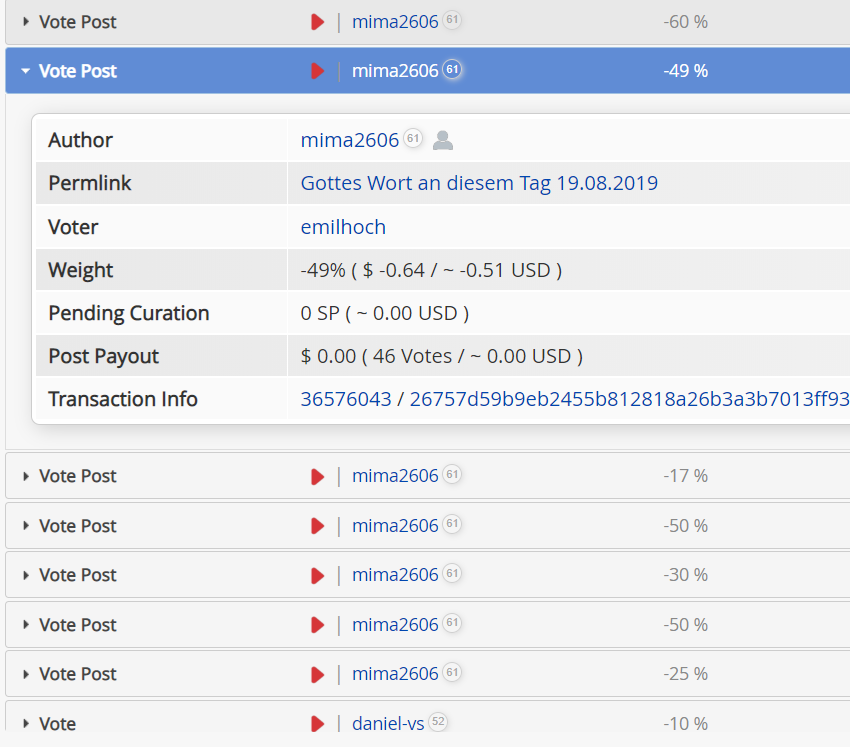
Task: Click red downvote arrow in -25 % row
Action: coord(318,674)
